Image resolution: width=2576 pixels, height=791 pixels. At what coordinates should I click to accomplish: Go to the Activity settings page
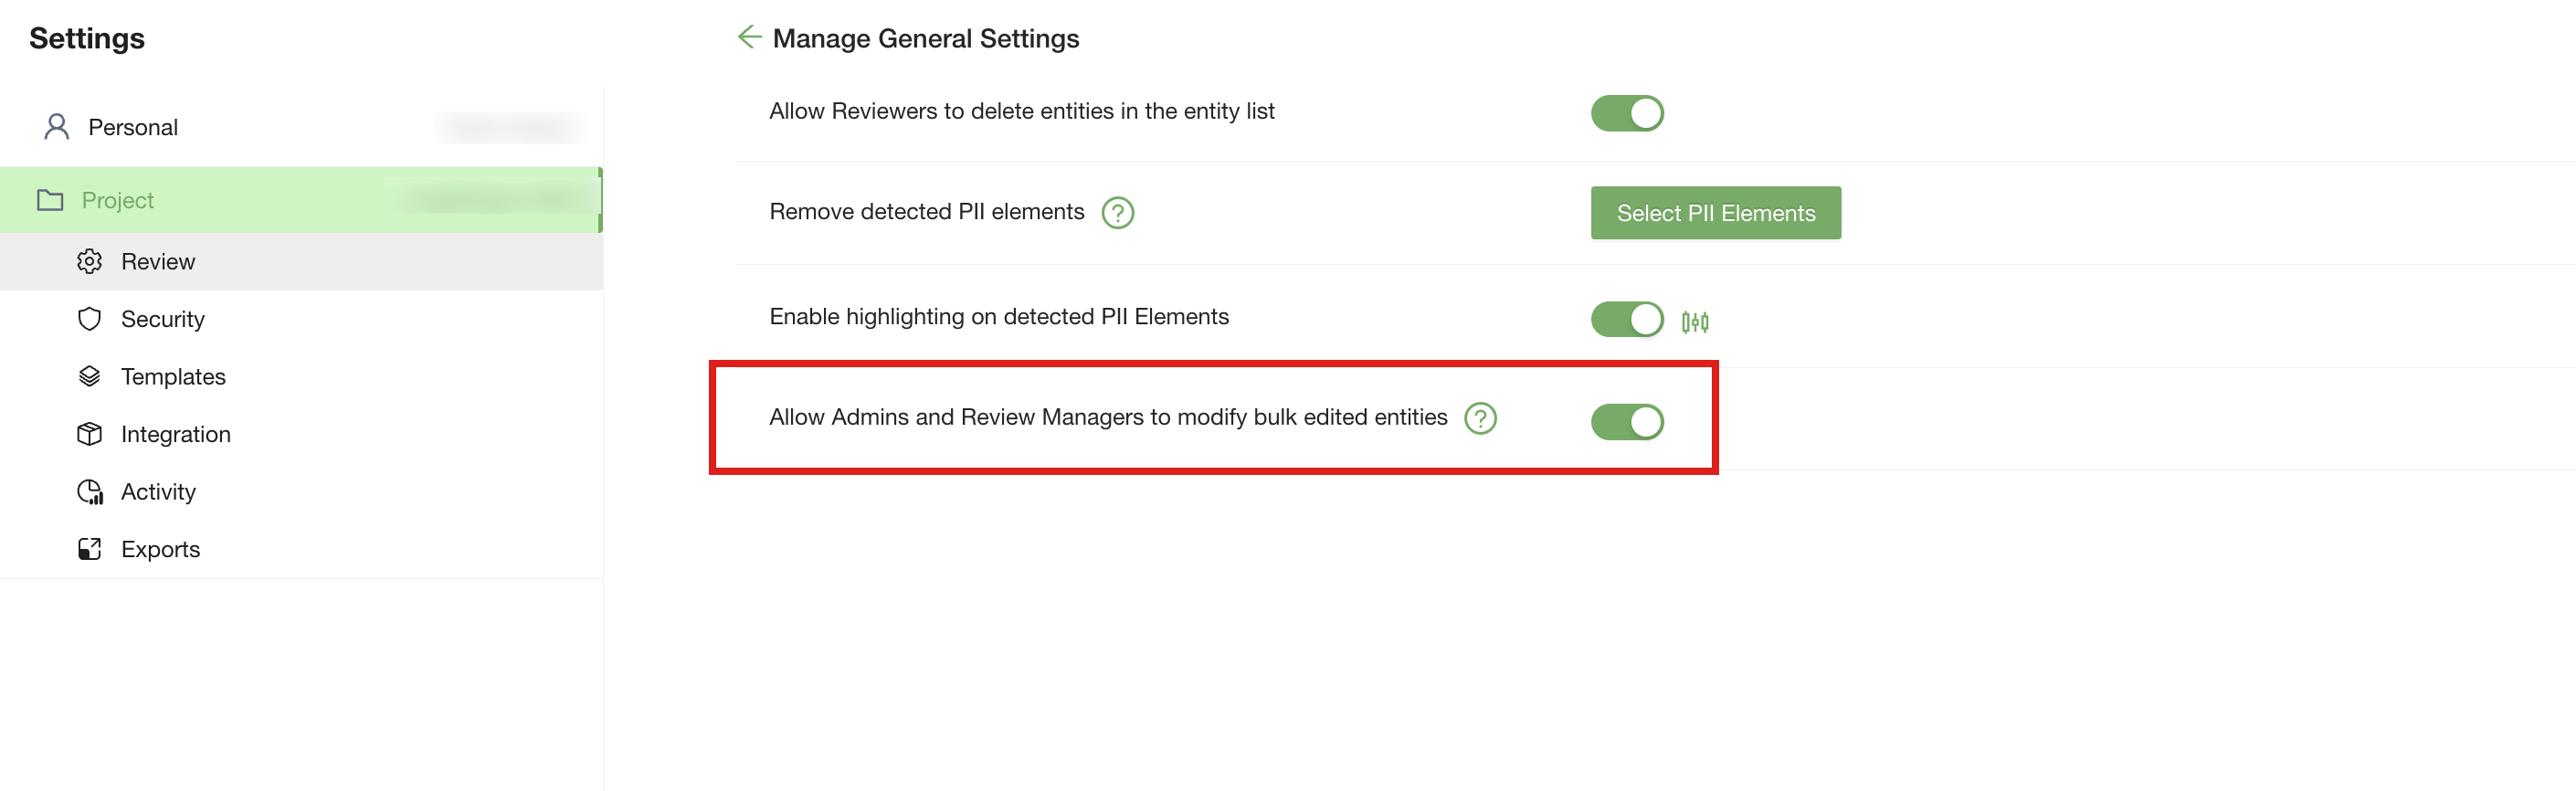tap(158, 492)
